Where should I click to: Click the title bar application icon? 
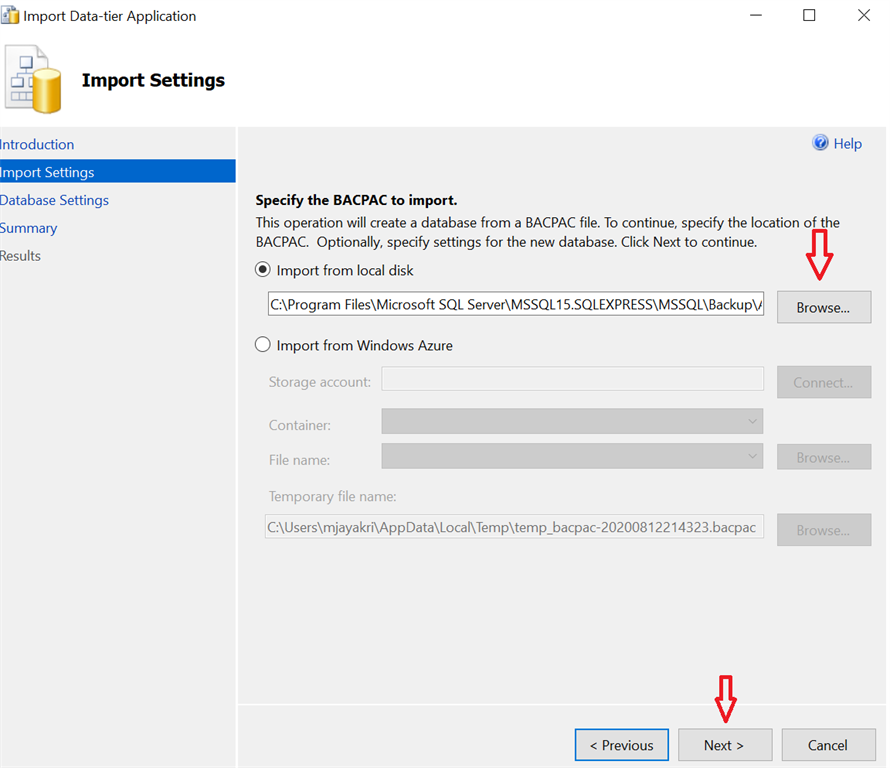[10, 16]
